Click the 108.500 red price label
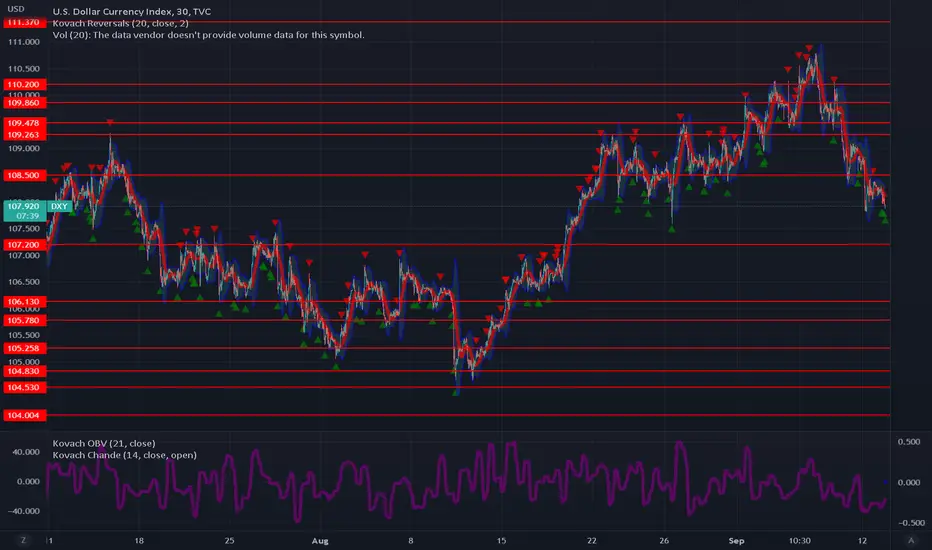This screenshot has width=932, height=550. coord(24,175)
